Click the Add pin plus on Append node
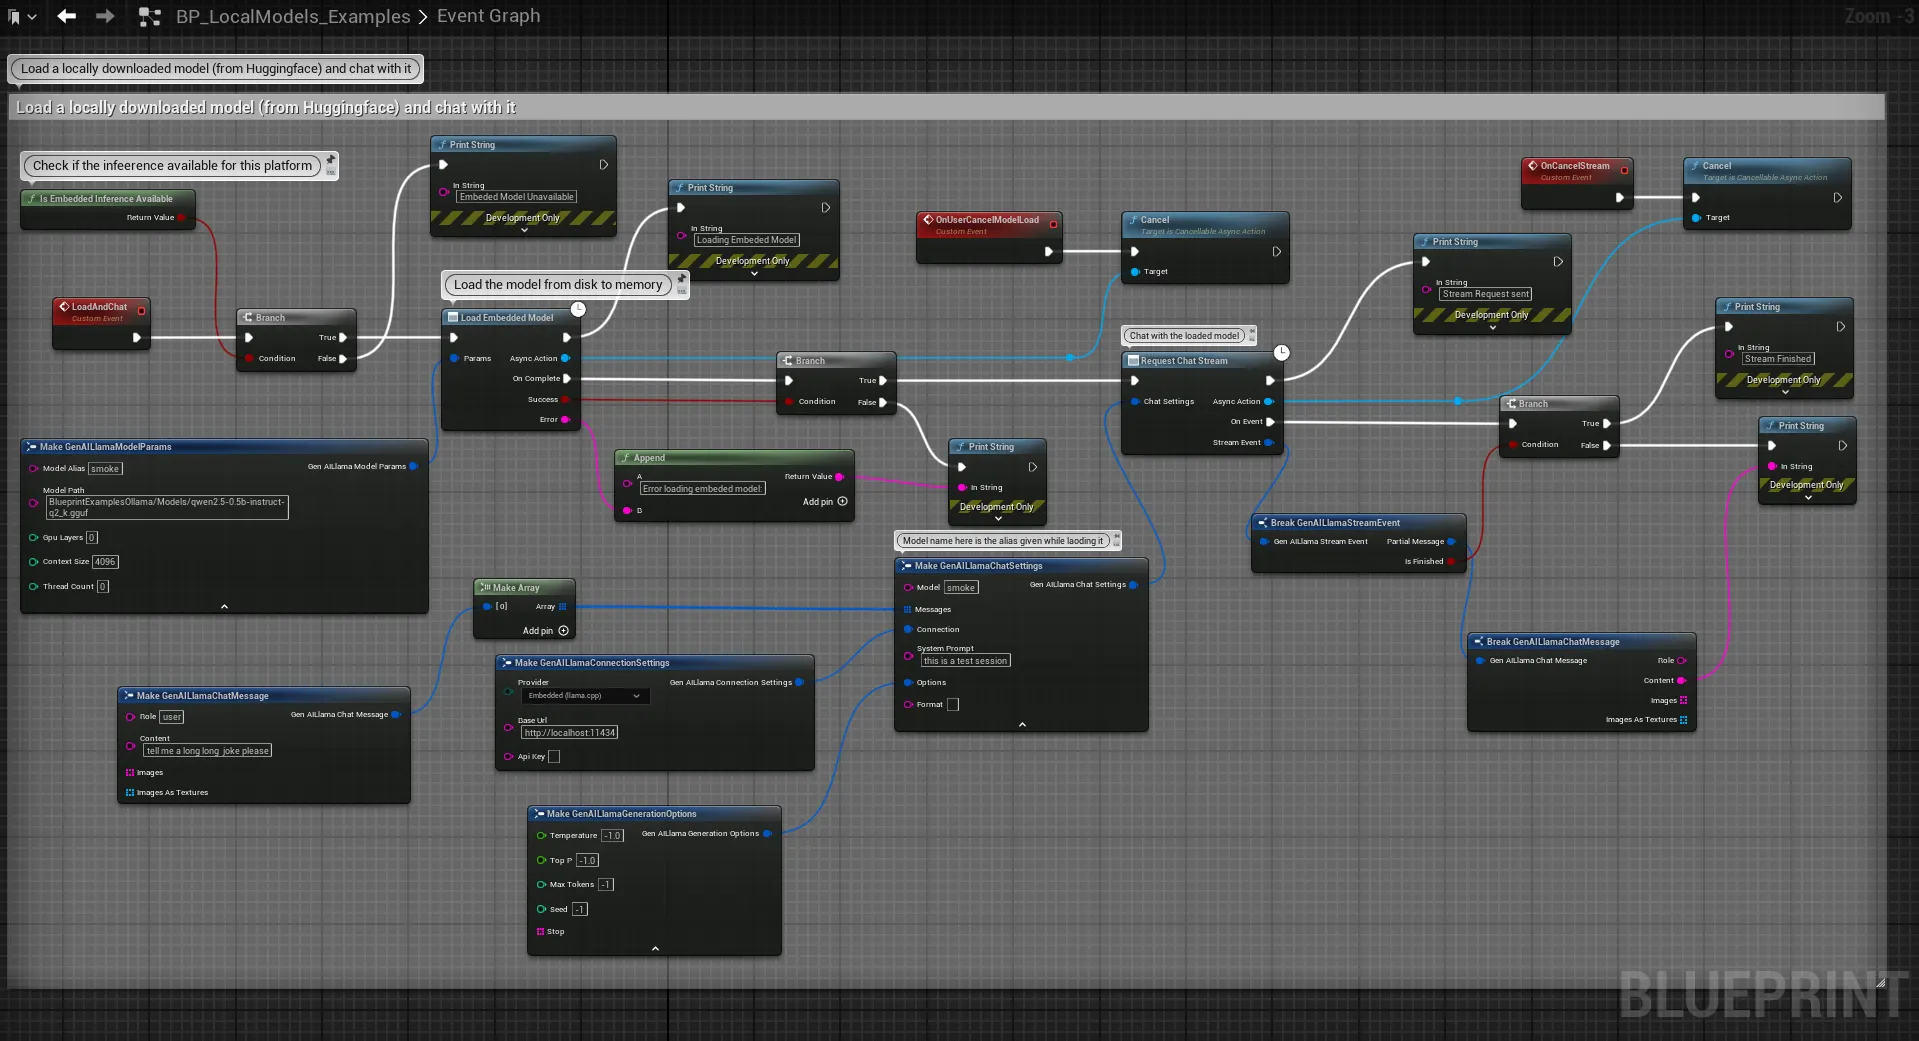Screen dimensions: 1919x1041 pos(843,502)
